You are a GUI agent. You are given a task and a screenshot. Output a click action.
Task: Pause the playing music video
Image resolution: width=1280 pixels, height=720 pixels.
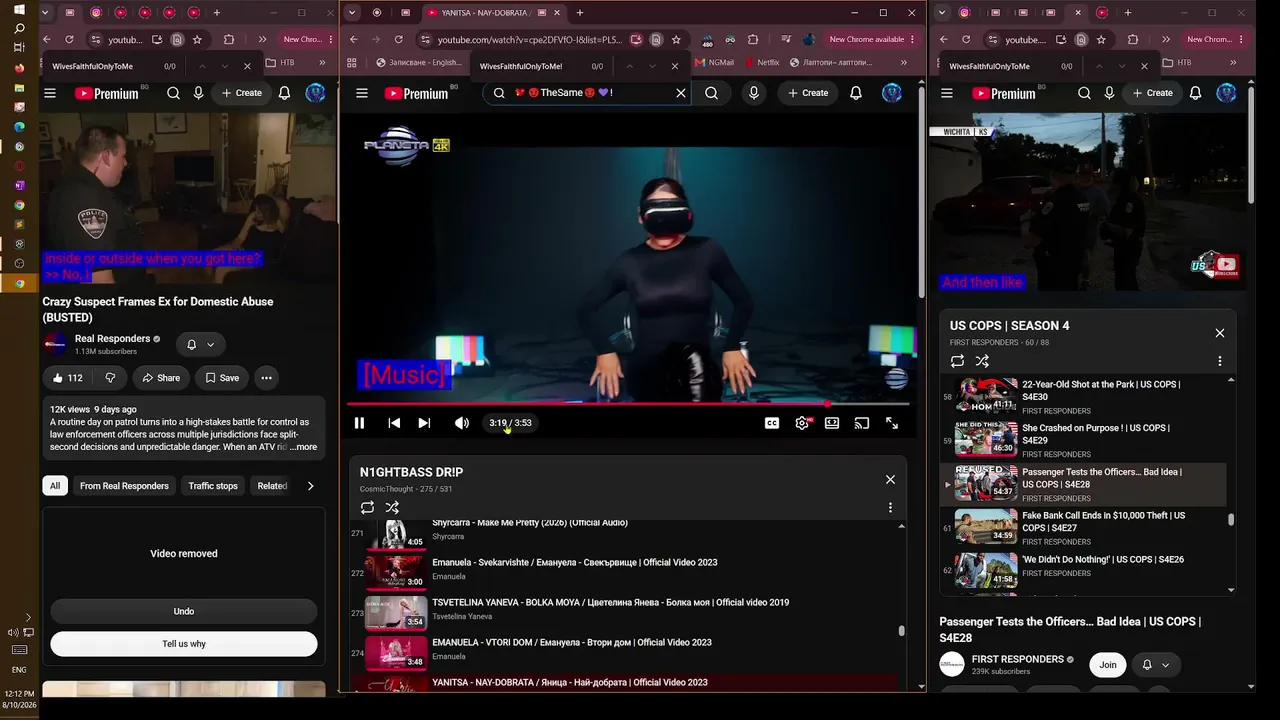[360, 423]
